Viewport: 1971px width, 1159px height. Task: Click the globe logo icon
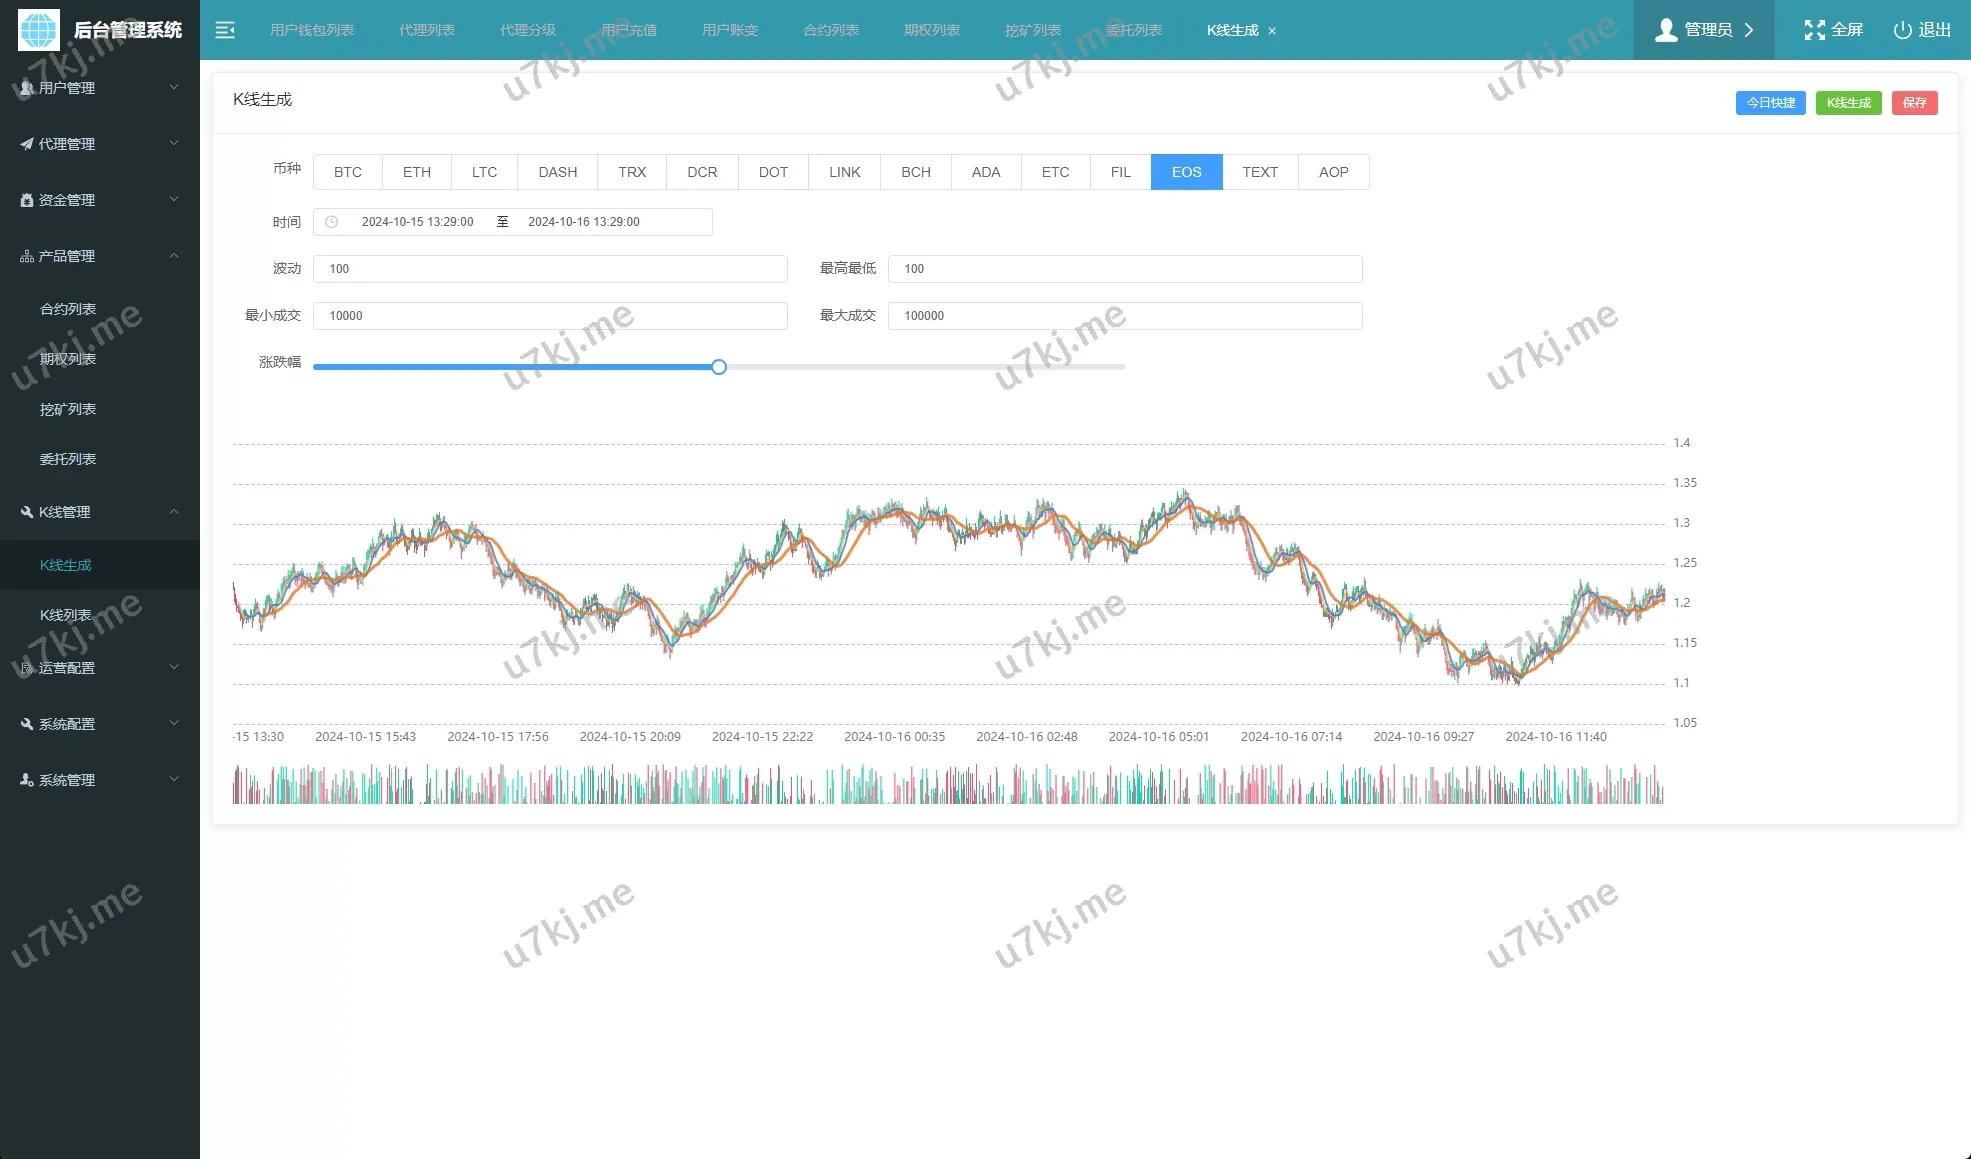click(39, 30)
